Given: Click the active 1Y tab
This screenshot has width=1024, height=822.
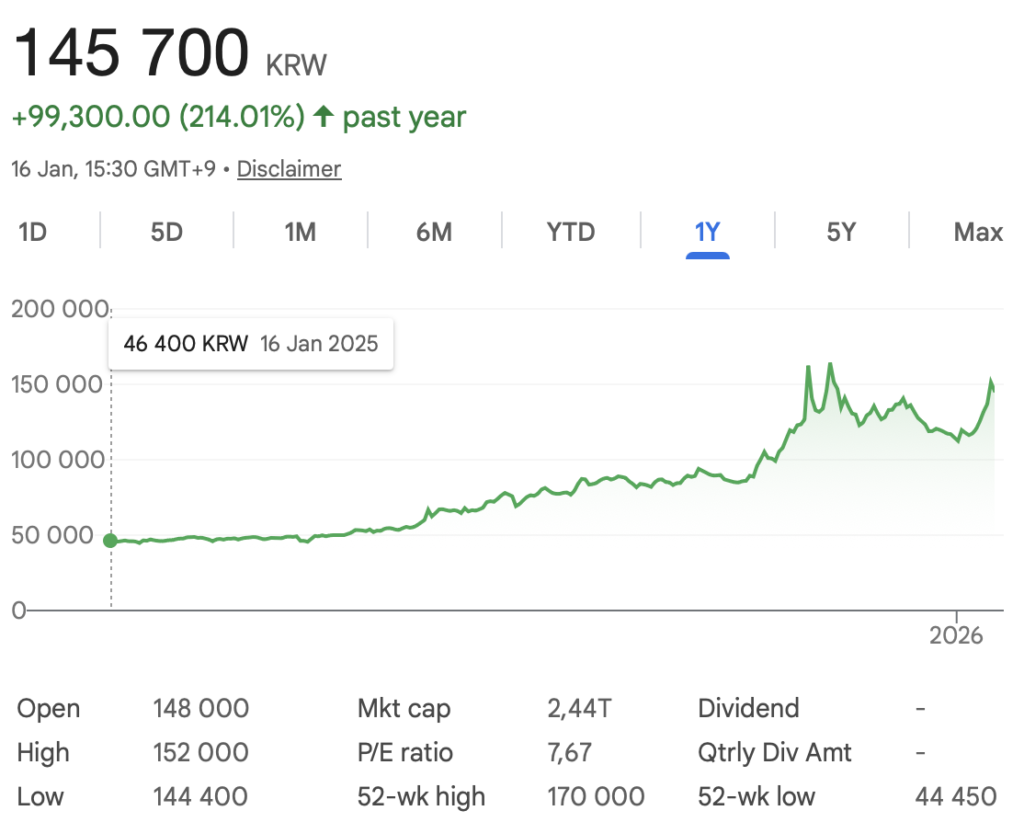Looking at the screenshot, I should tap(707, 232).
